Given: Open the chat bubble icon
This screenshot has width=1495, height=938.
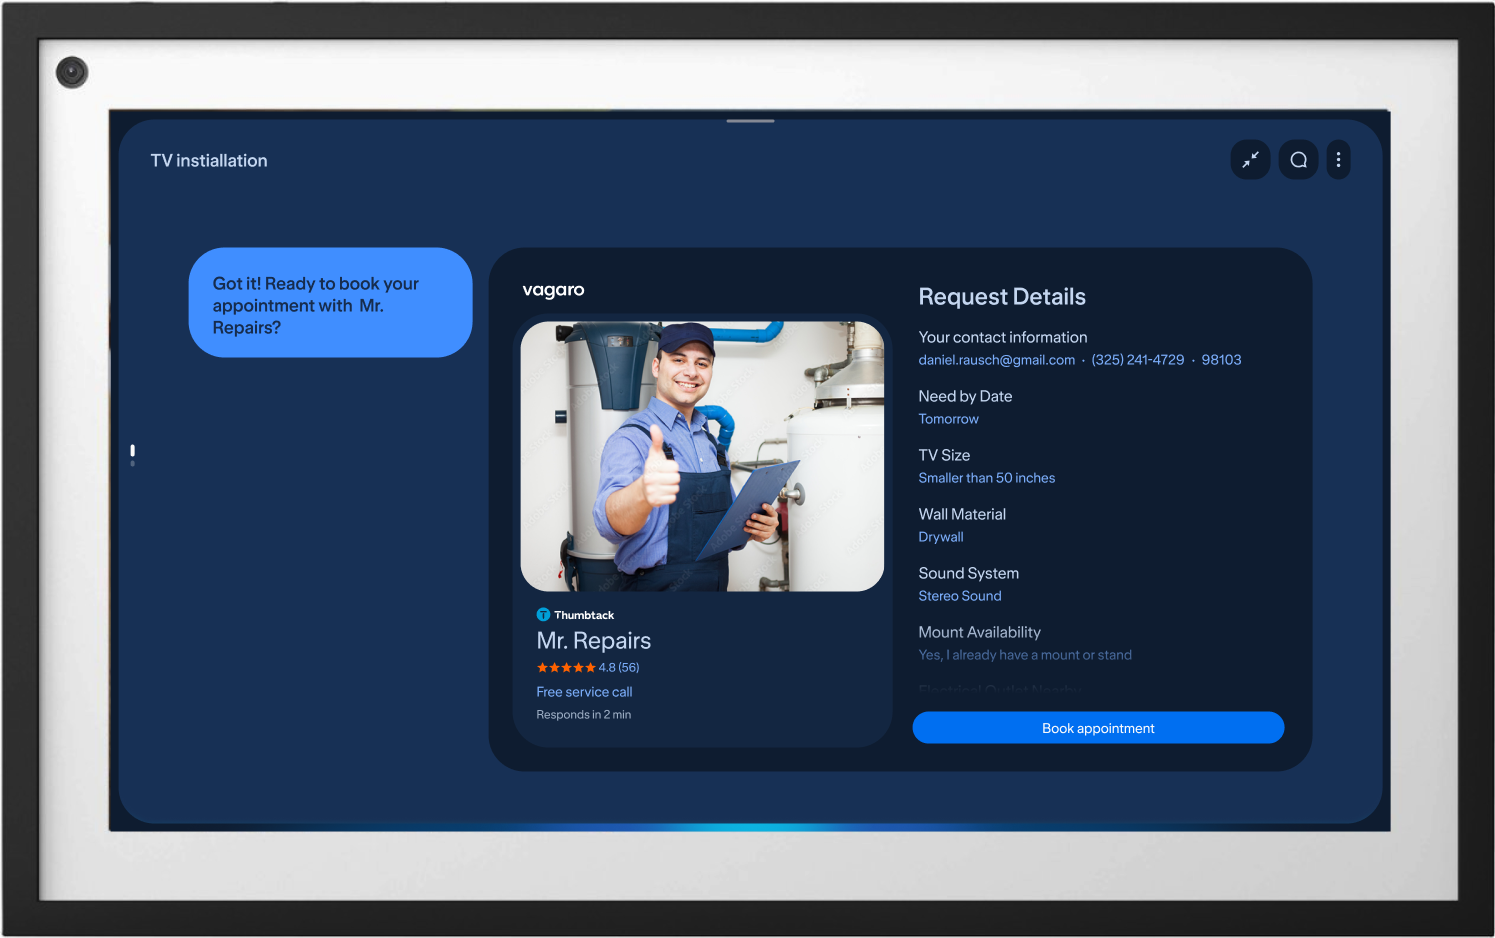Looking at the screenshot, I should point(1298,160).
